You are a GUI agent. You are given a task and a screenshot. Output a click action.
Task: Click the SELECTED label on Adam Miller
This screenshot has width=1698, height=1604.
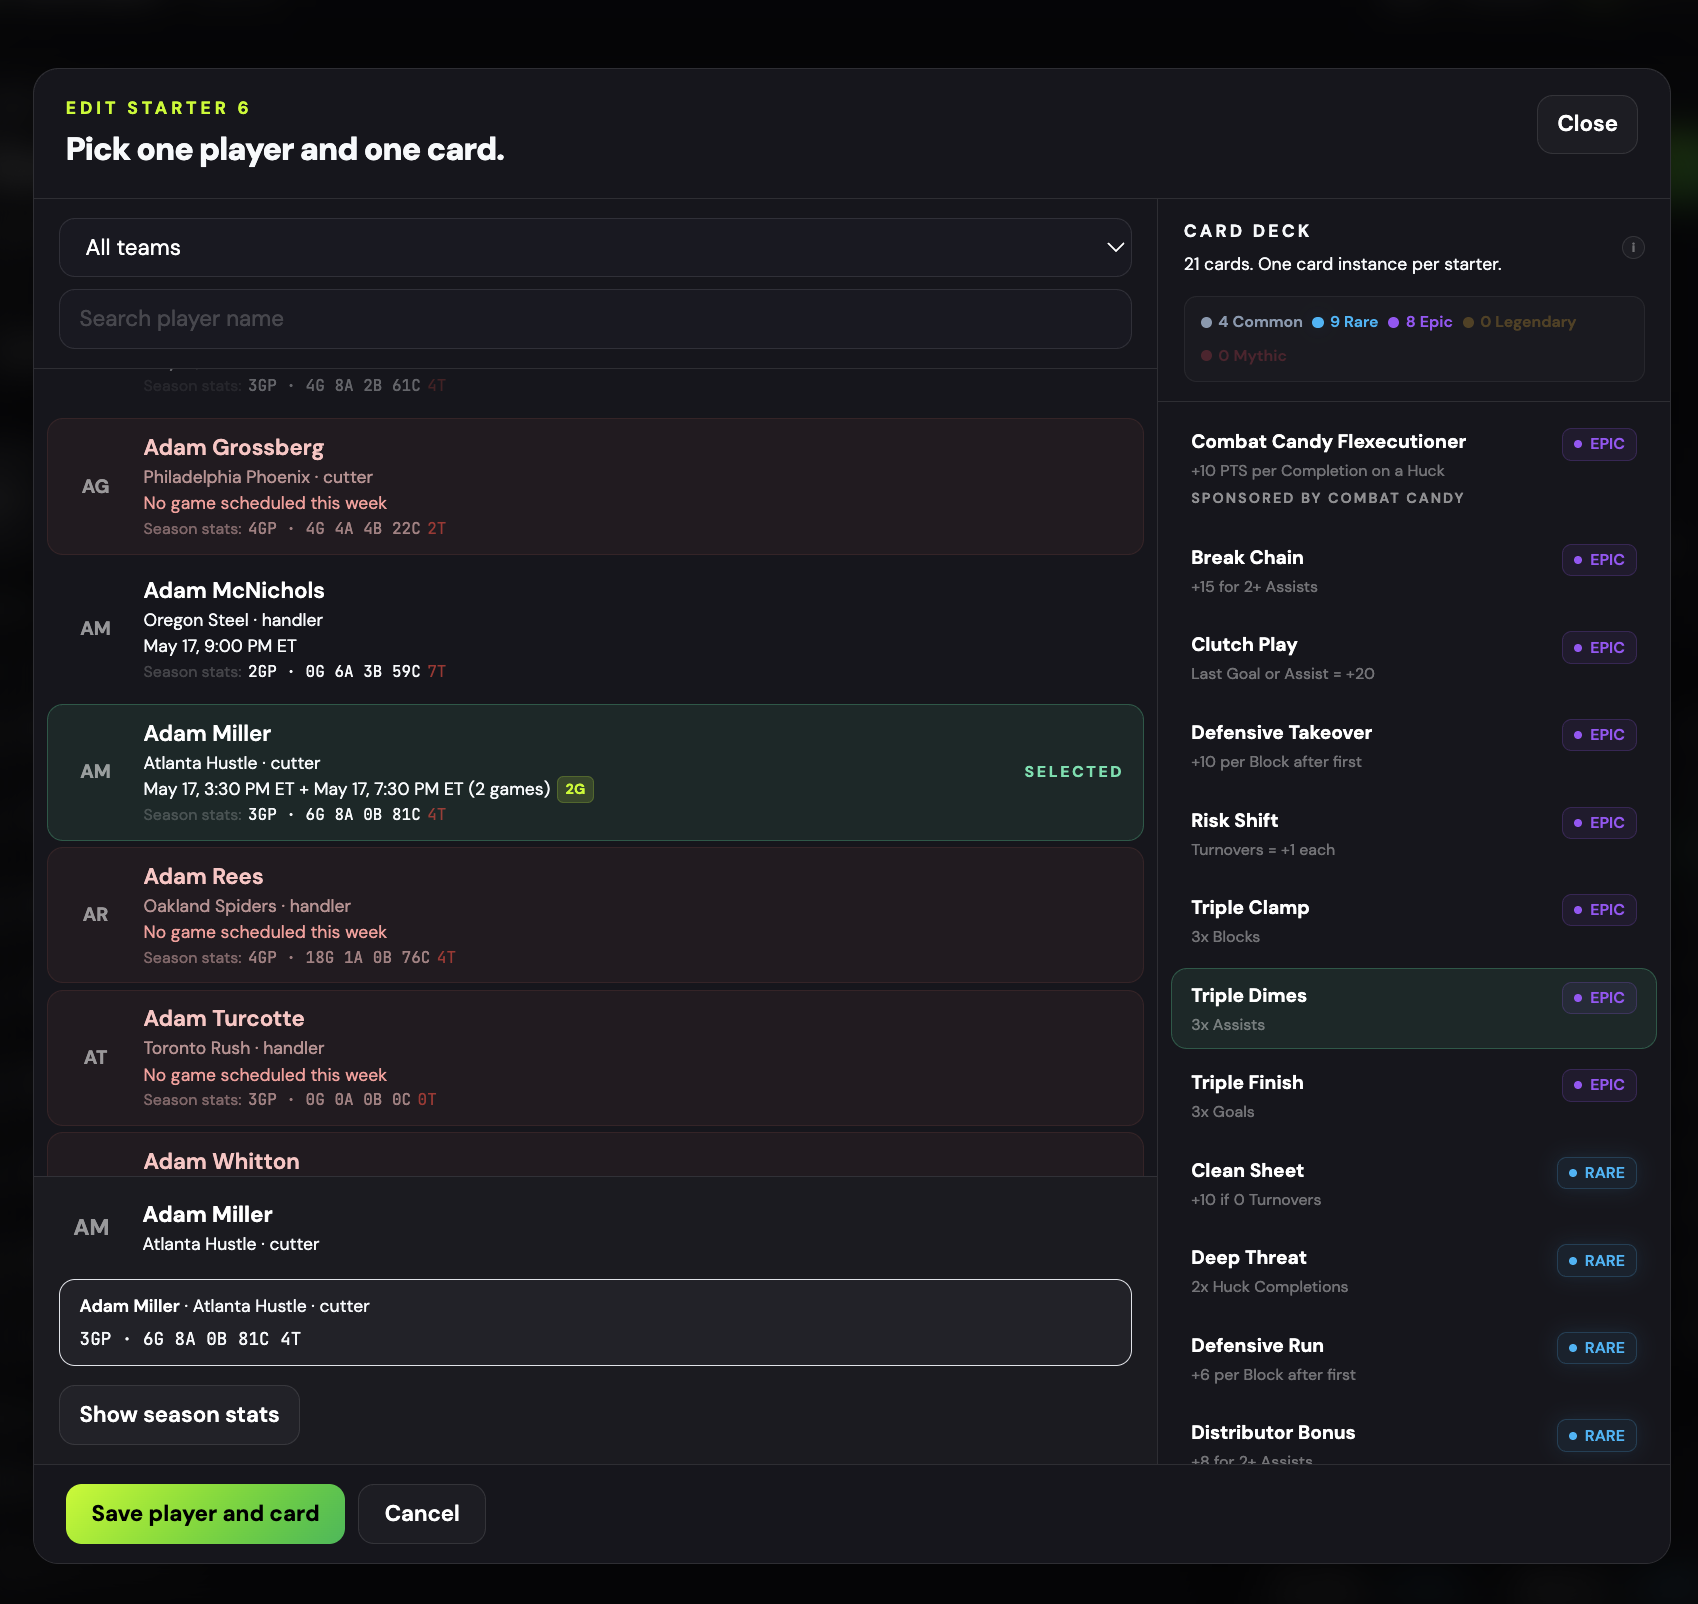(x=1073, y=772)
